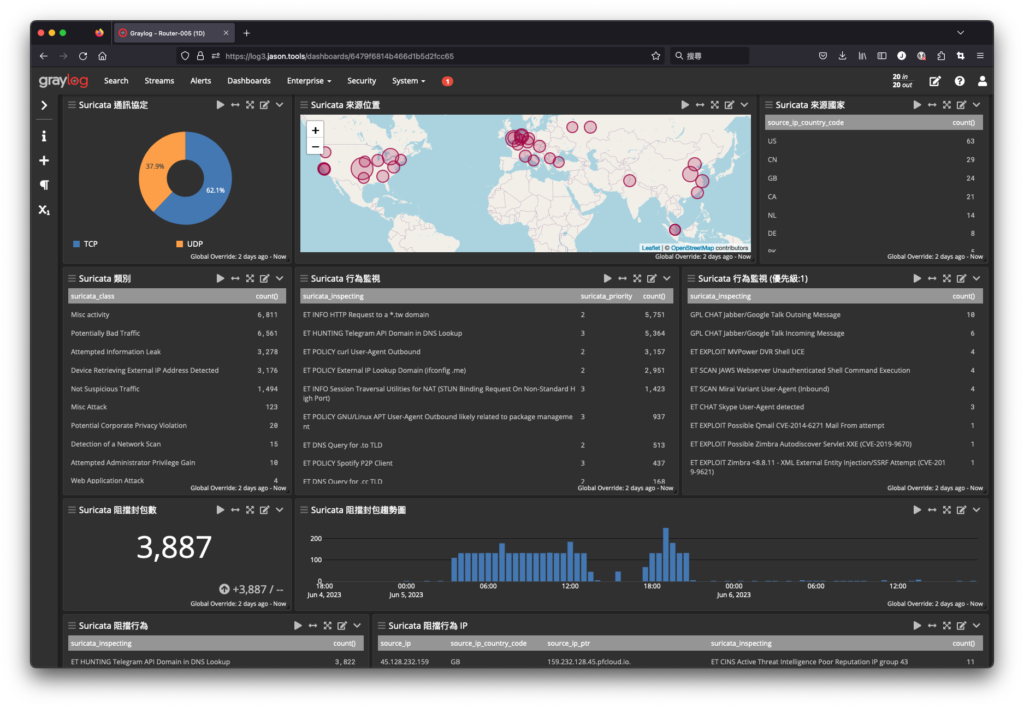Toggle TCP series in pie legend

86,244
